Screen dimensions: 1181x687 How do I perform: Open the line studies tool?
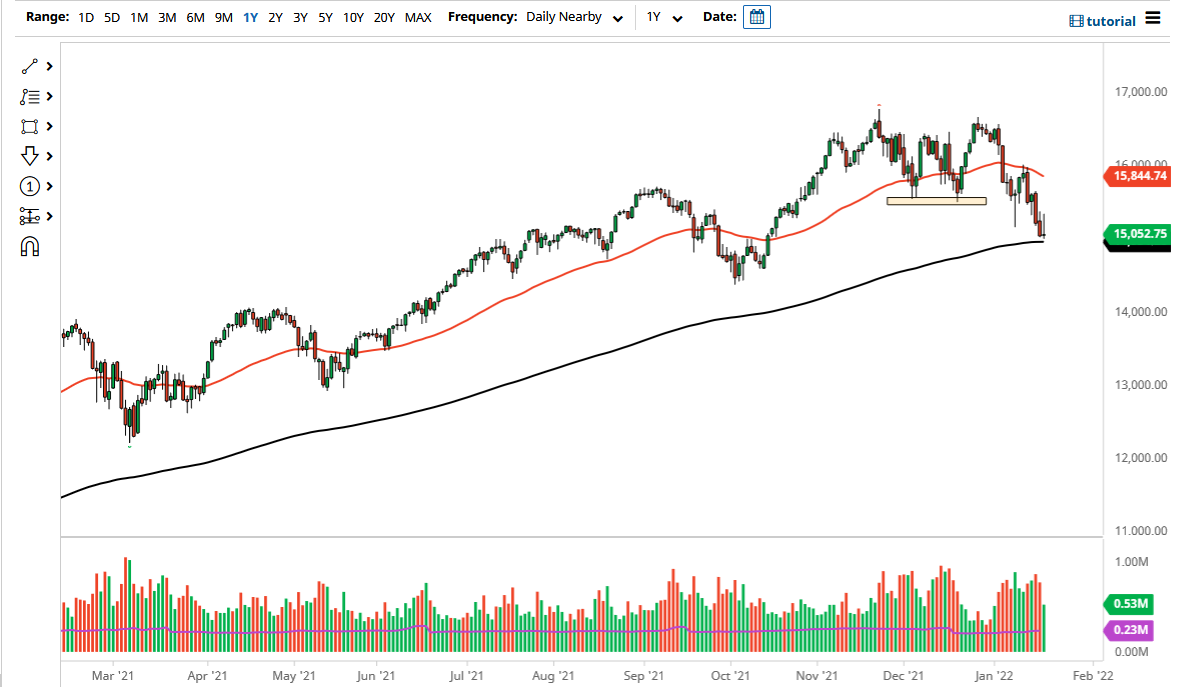(x=30, y=96)
